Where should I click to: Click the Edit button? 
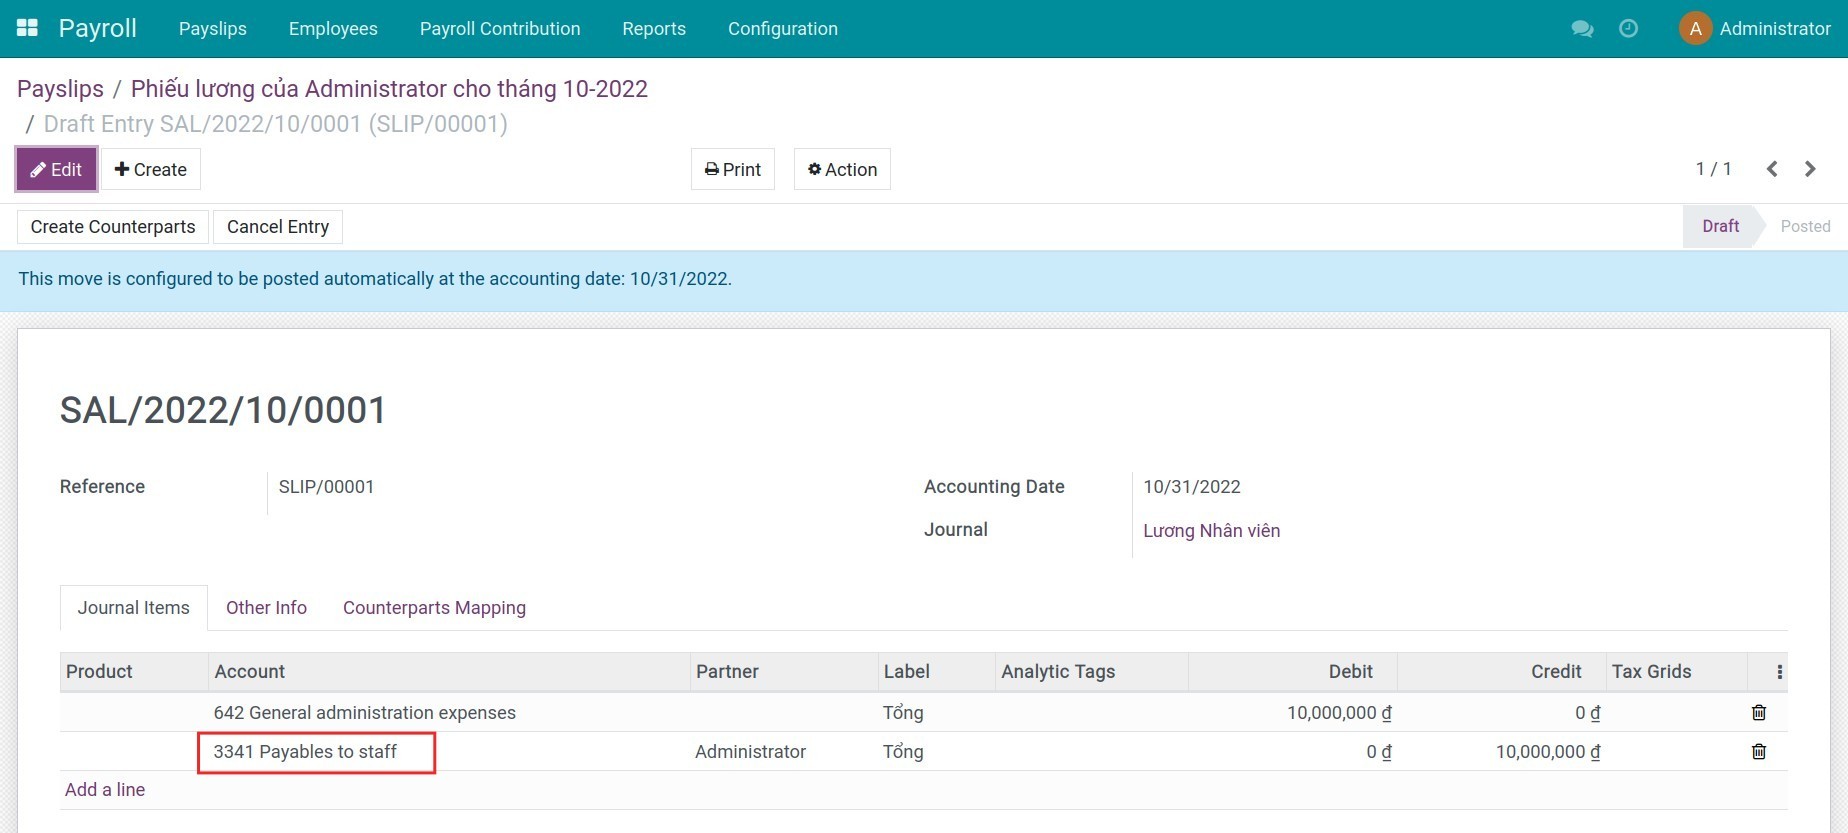tap(56, 170)
